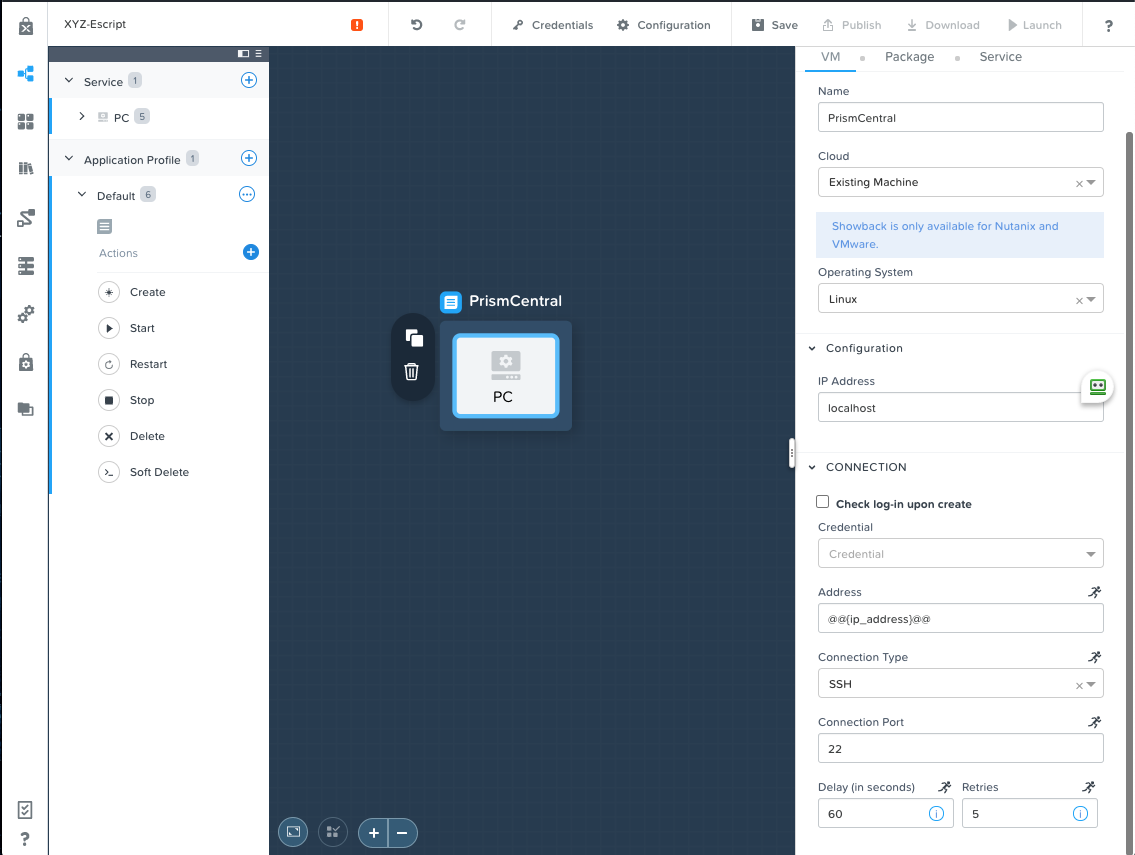1135x855 pixels.
Task: Collapse the Configuration section
Action: [812, 348]
